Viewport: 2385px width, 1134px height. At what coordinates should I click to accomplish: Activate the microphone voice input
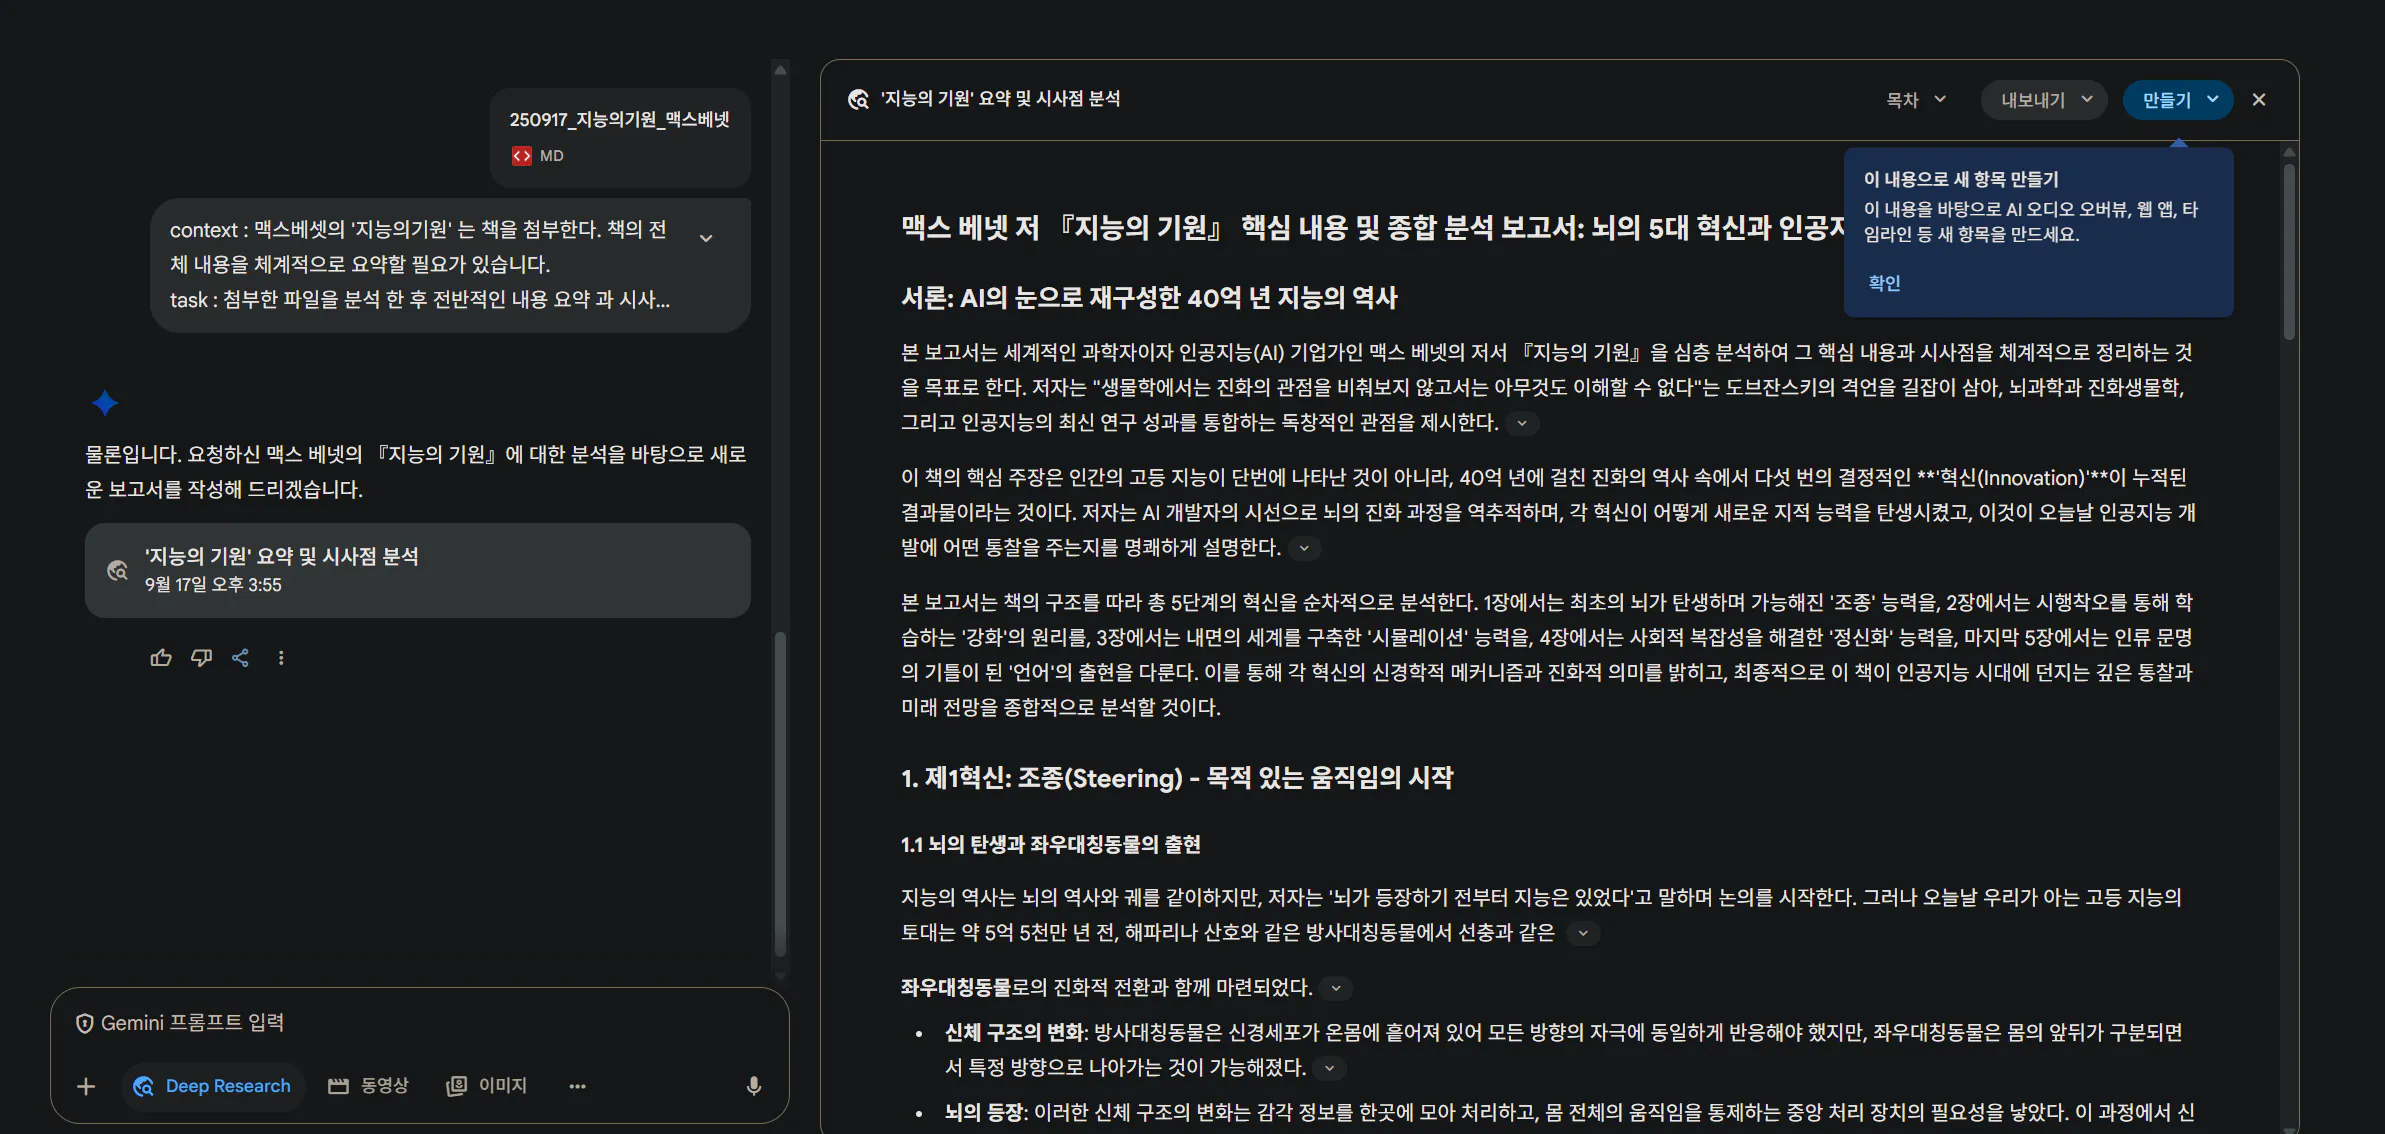tap(754, 1086)
